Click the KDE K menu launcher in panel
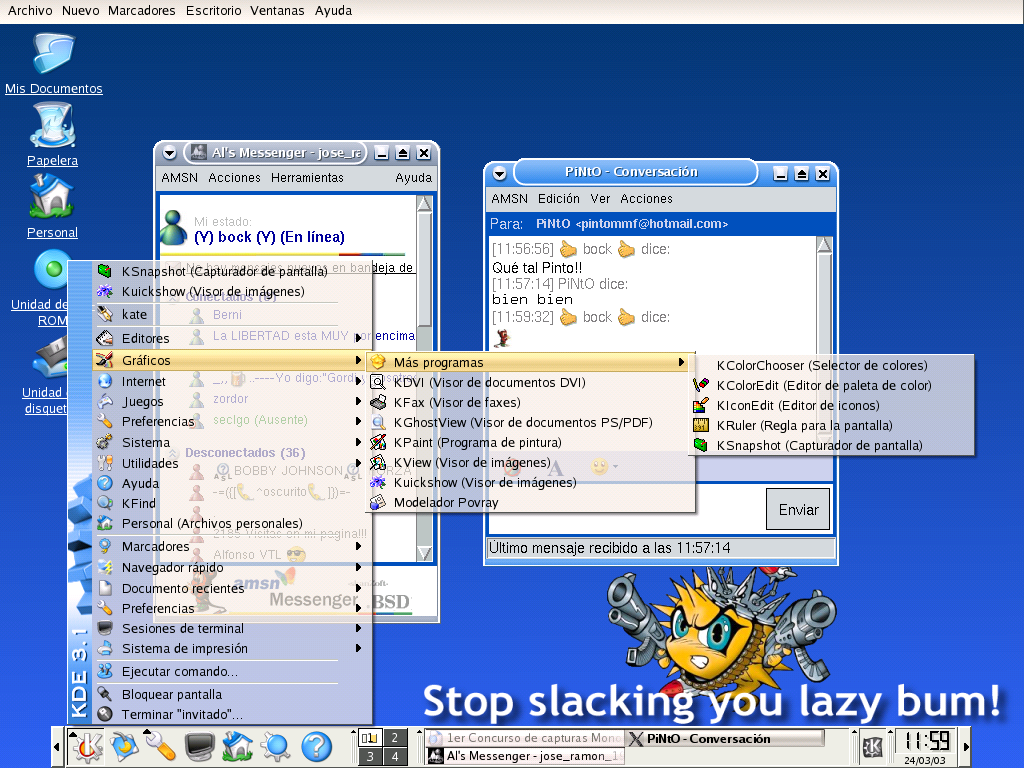 (87, 746)
